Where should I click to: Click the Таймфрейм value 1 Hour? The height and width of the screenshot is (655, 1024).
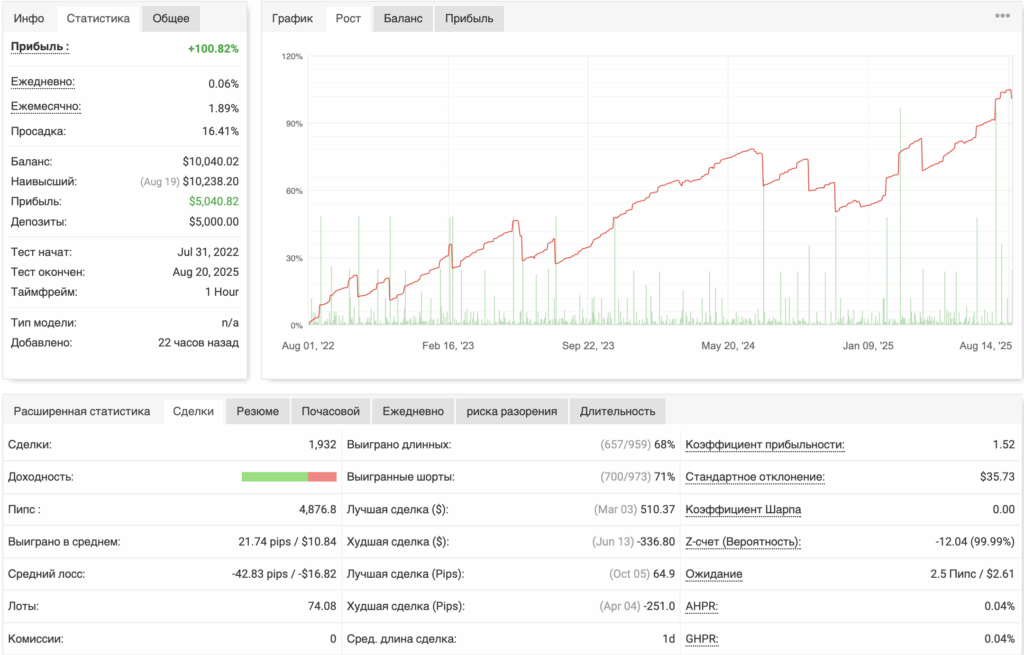222,292
